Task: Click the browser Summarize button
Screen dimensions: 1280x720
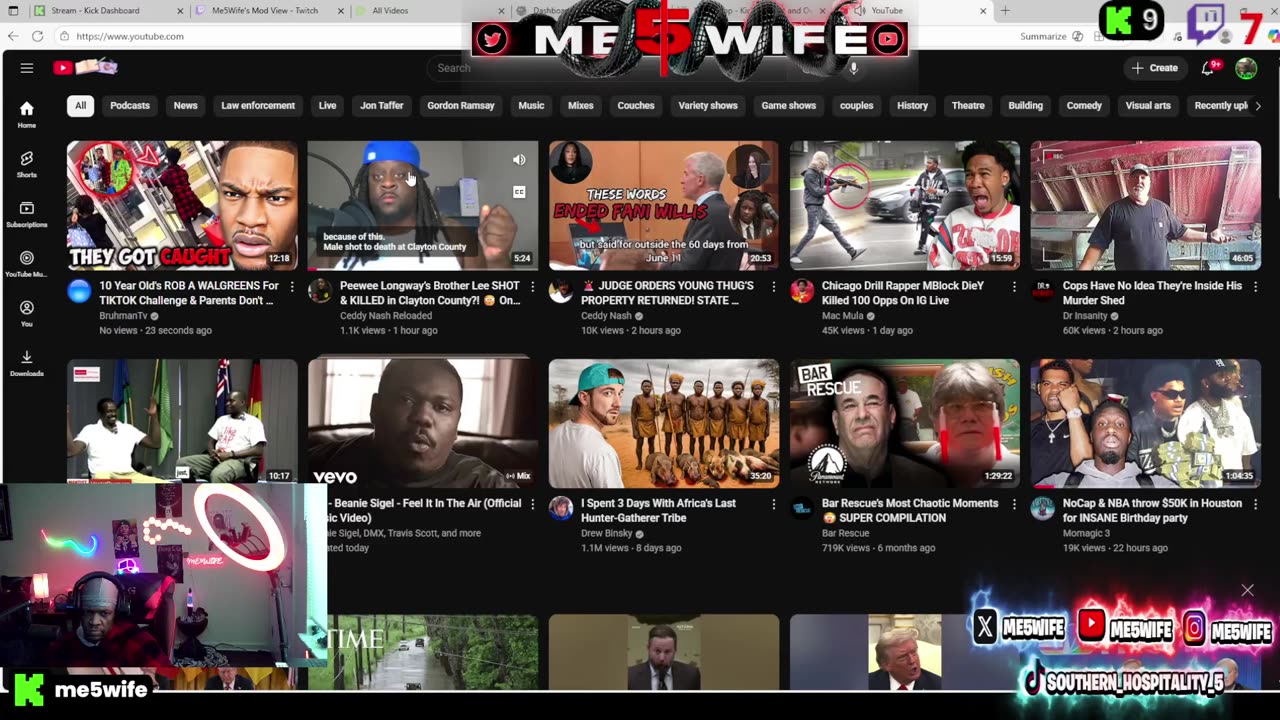Action: point(1043,36)
